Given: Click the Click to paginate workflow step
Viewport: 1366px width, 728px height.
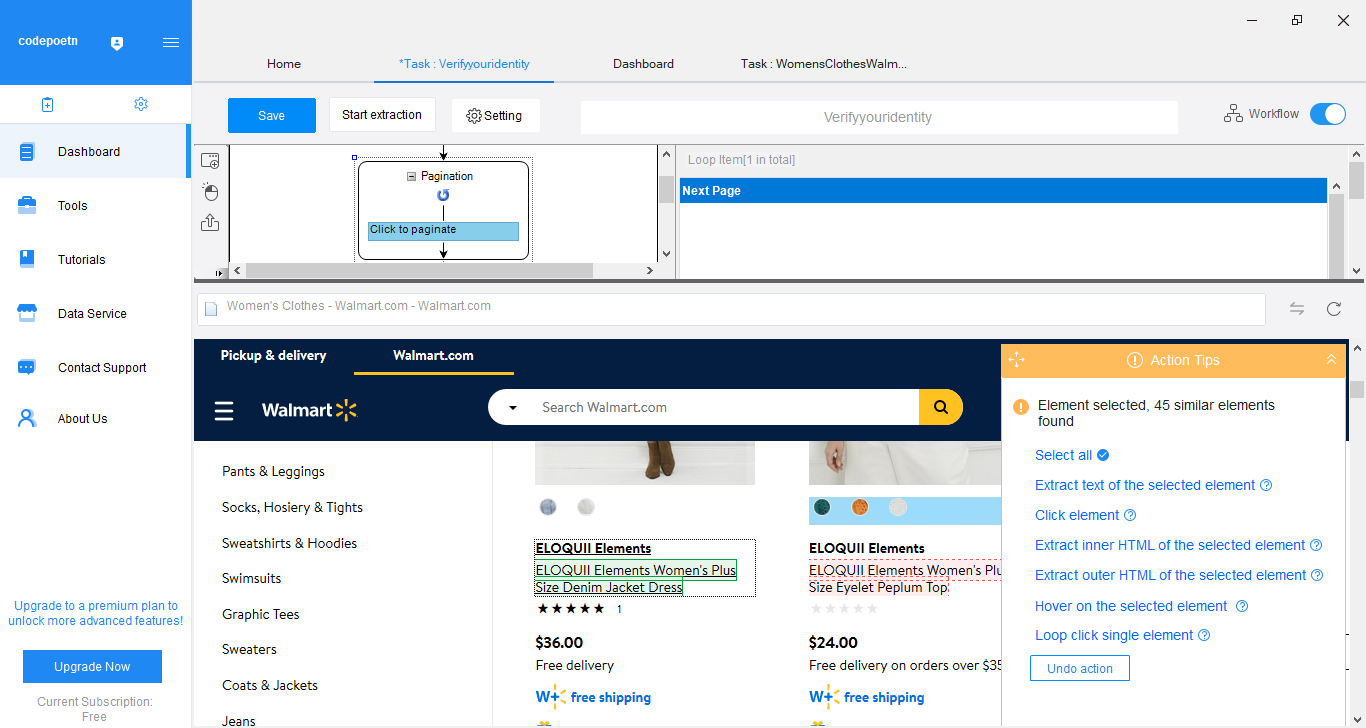Looking at the screenshot, I should point(443,231).
